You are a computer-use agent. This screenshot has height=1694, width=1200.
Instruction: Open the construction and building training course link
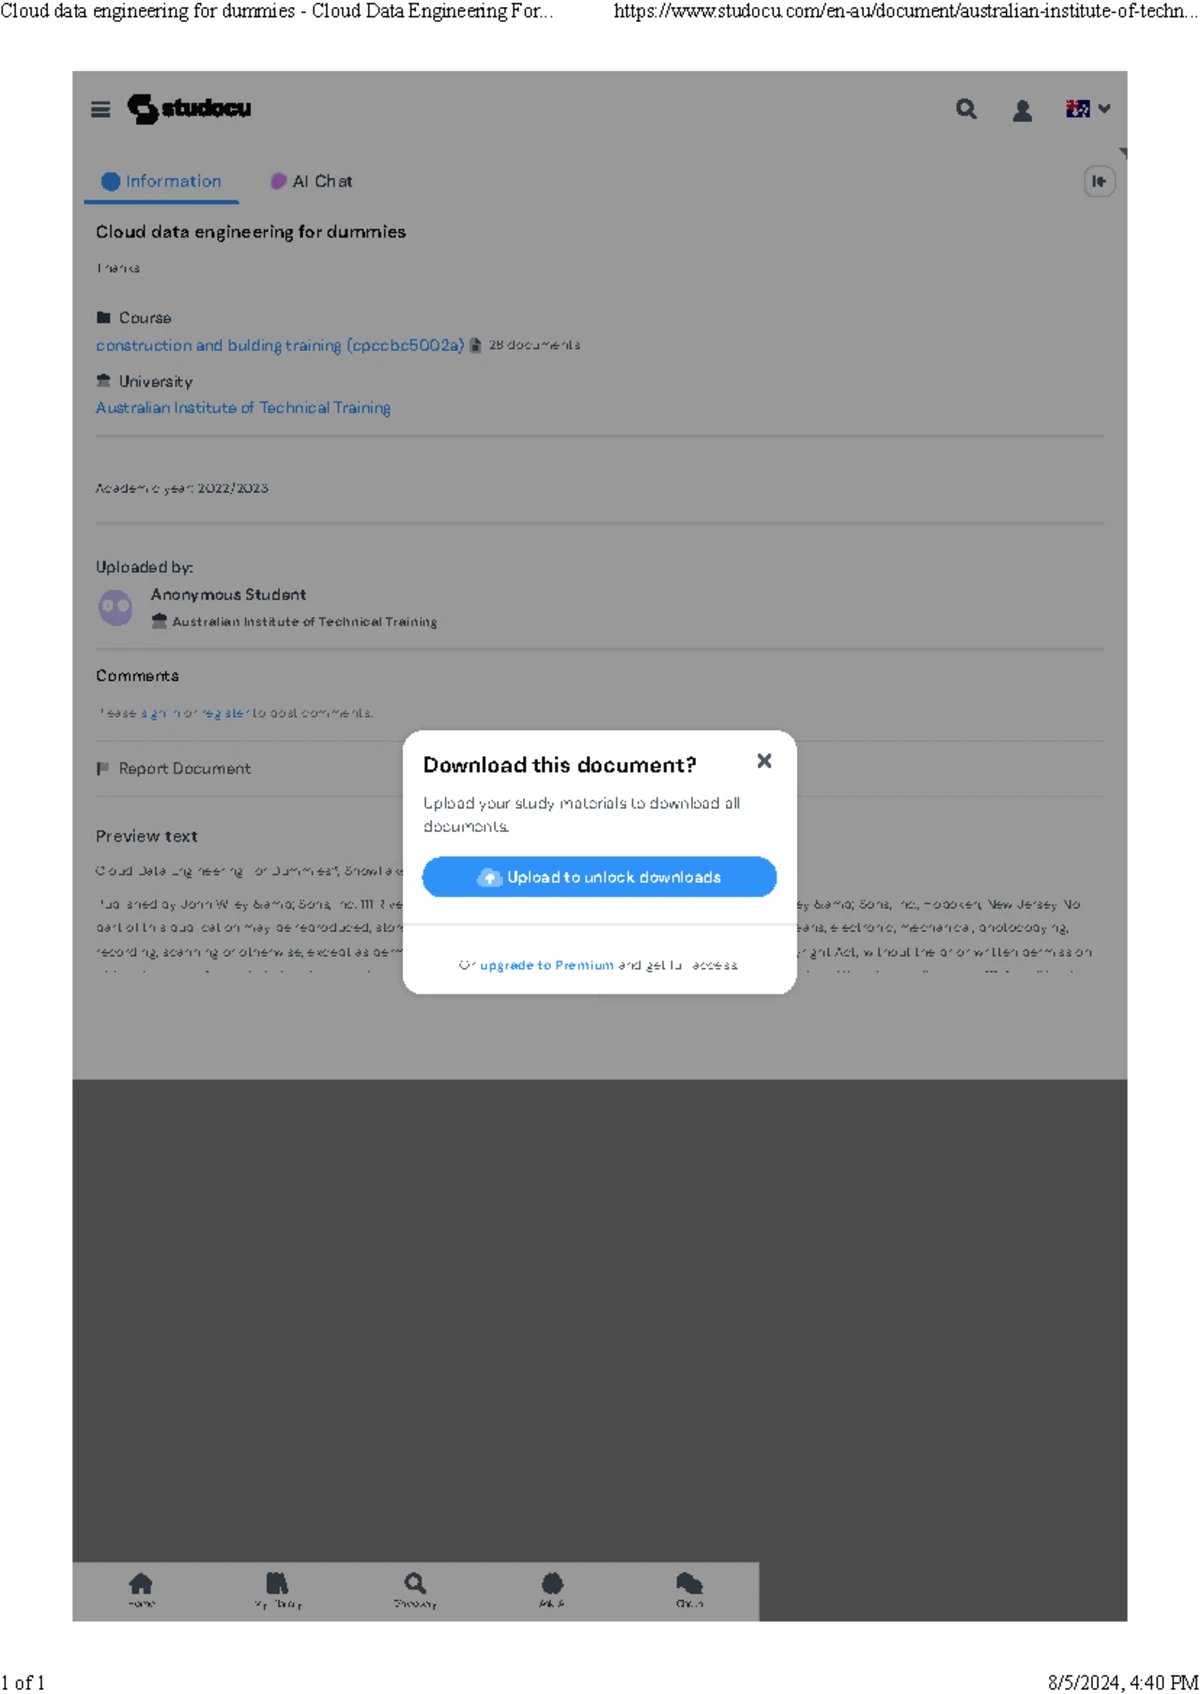(280, 345)
